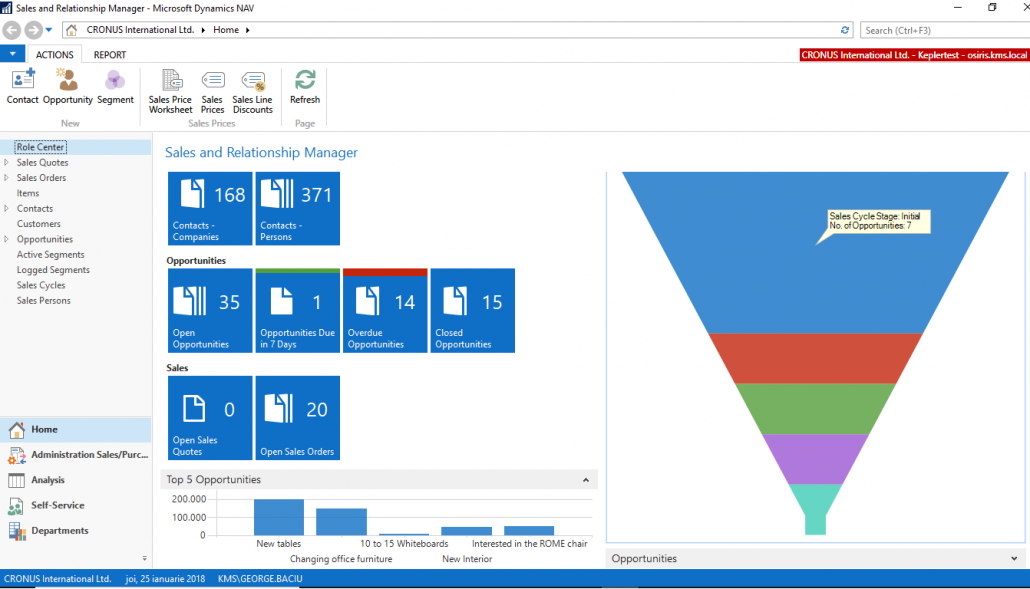Open Logged Segments list

(x=53, y=270)
